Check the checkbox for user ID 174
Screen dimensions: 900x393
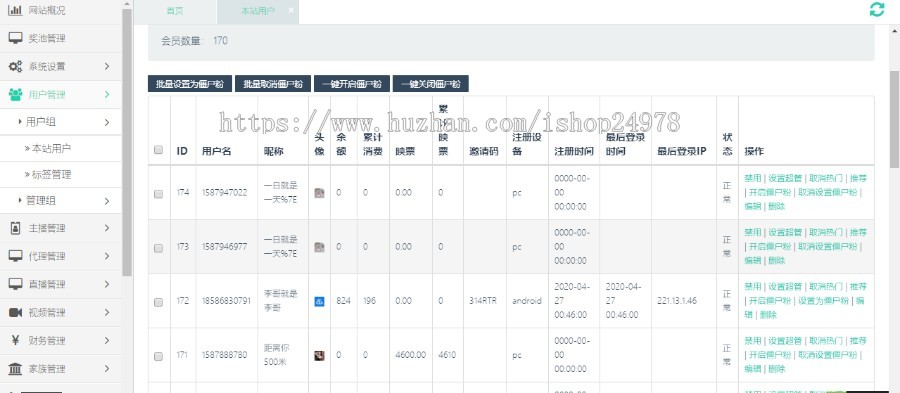click(x=158, y=194)
